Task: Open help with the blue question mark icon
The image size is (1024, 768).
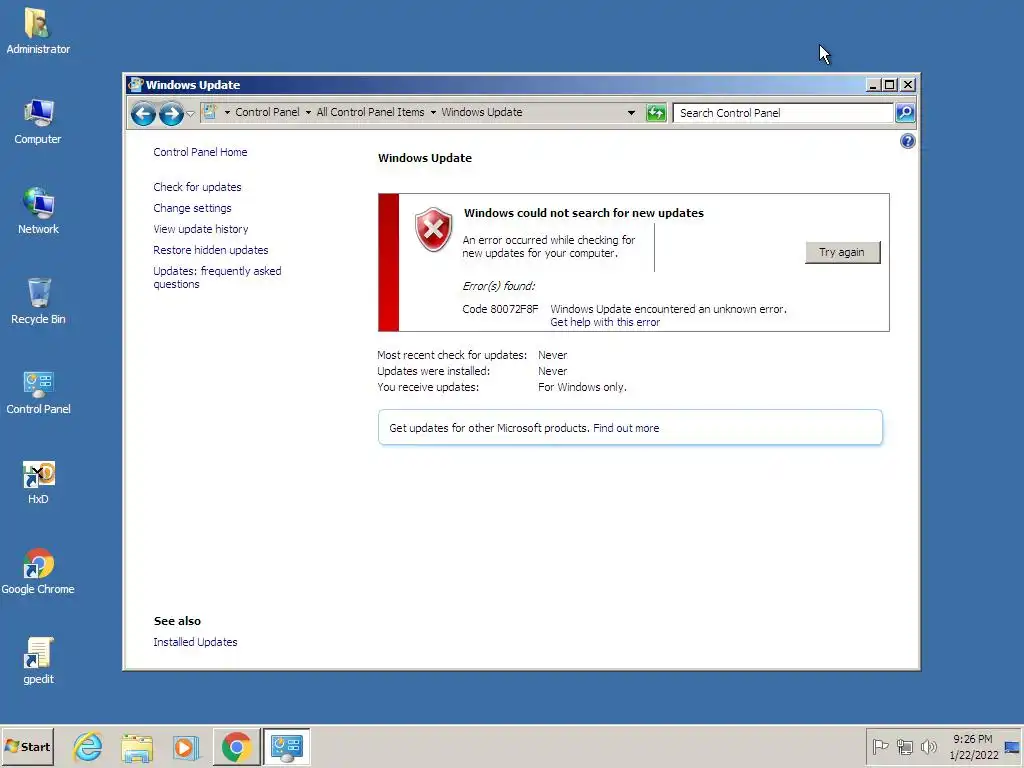Action: pos(907,141)
